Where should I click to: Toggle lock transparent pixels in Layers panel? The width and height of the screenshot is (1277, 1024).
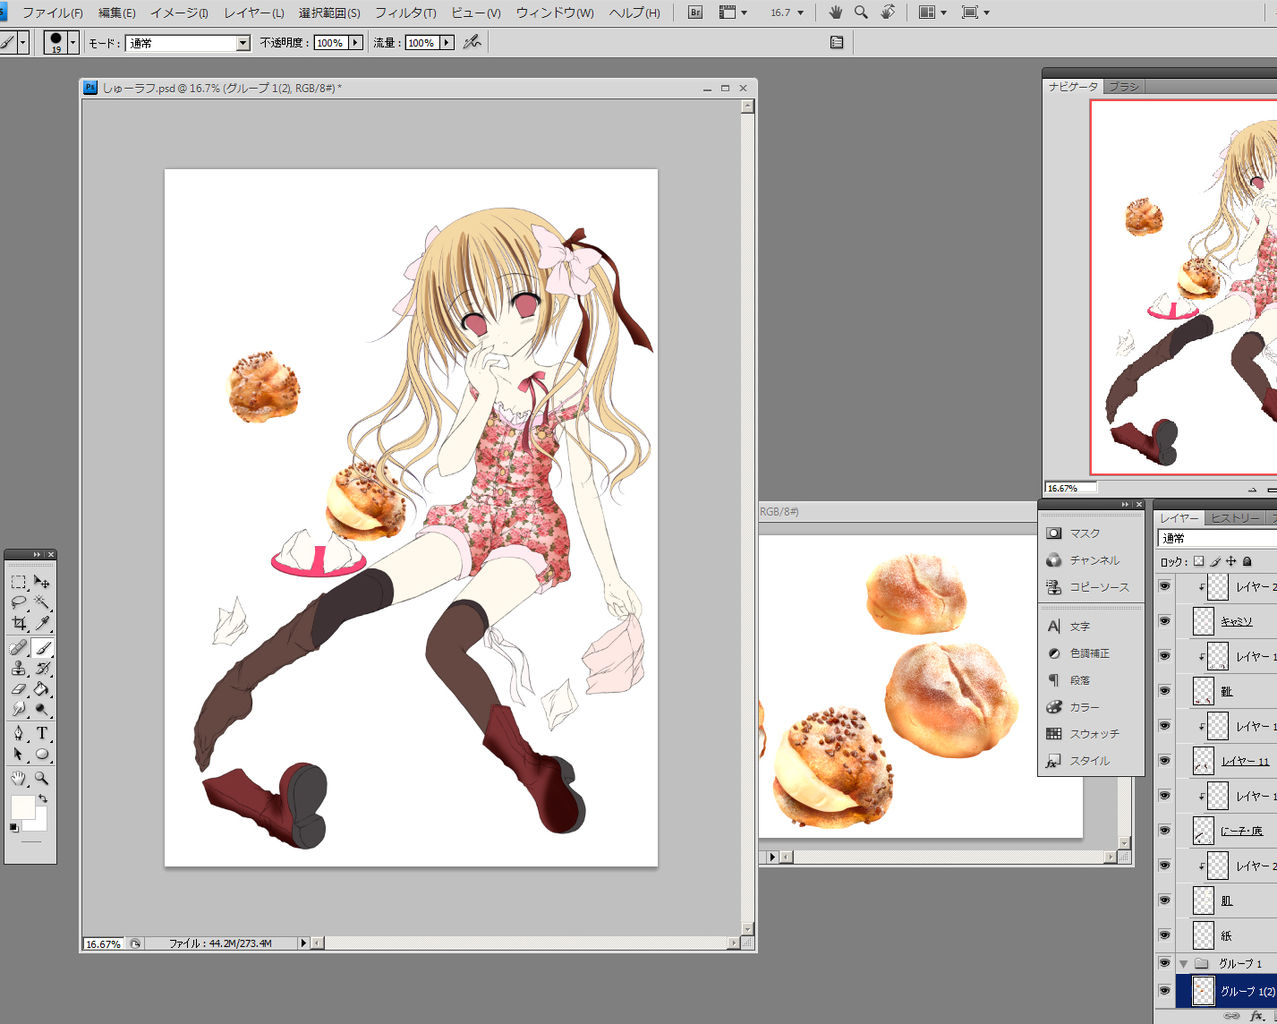(1199, 562)
